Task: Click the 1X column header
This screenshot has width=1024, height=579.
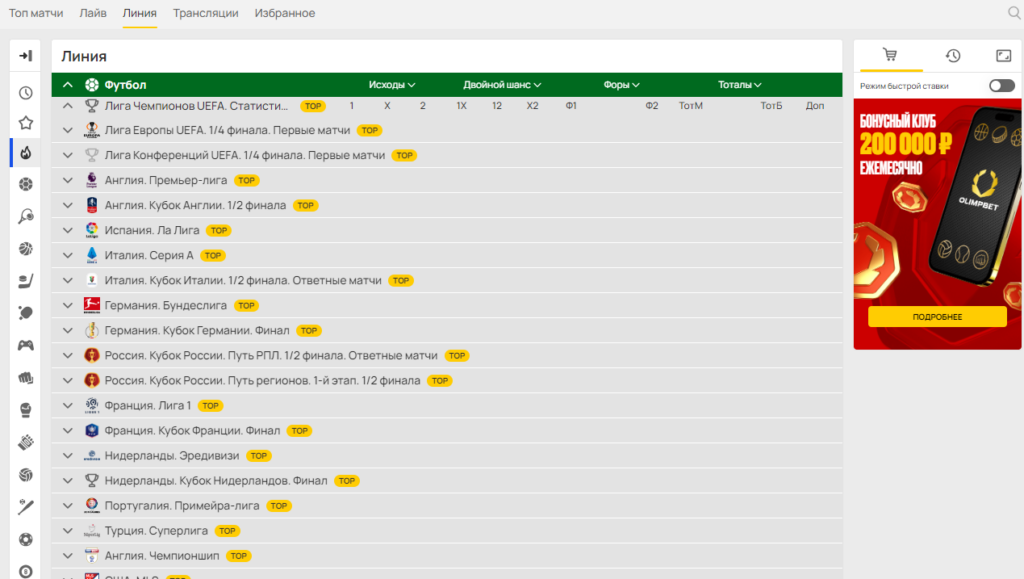Action: 461,105
